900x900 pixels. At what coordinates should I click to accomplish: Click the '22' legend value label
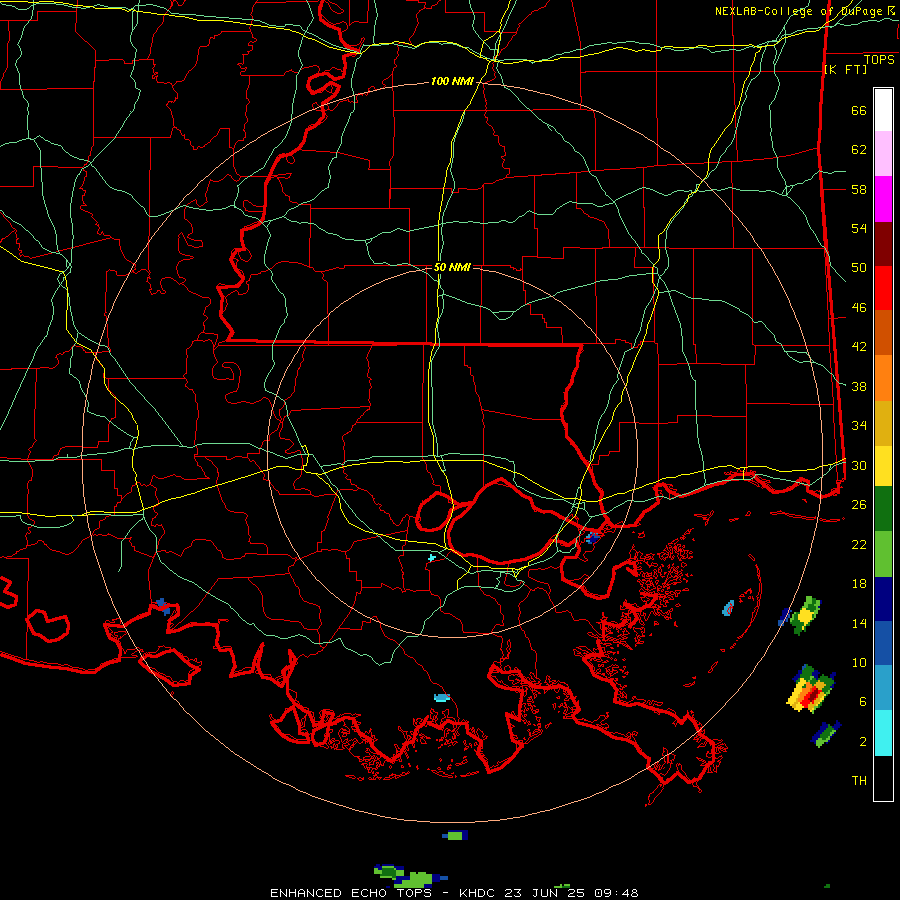point(859,544)
